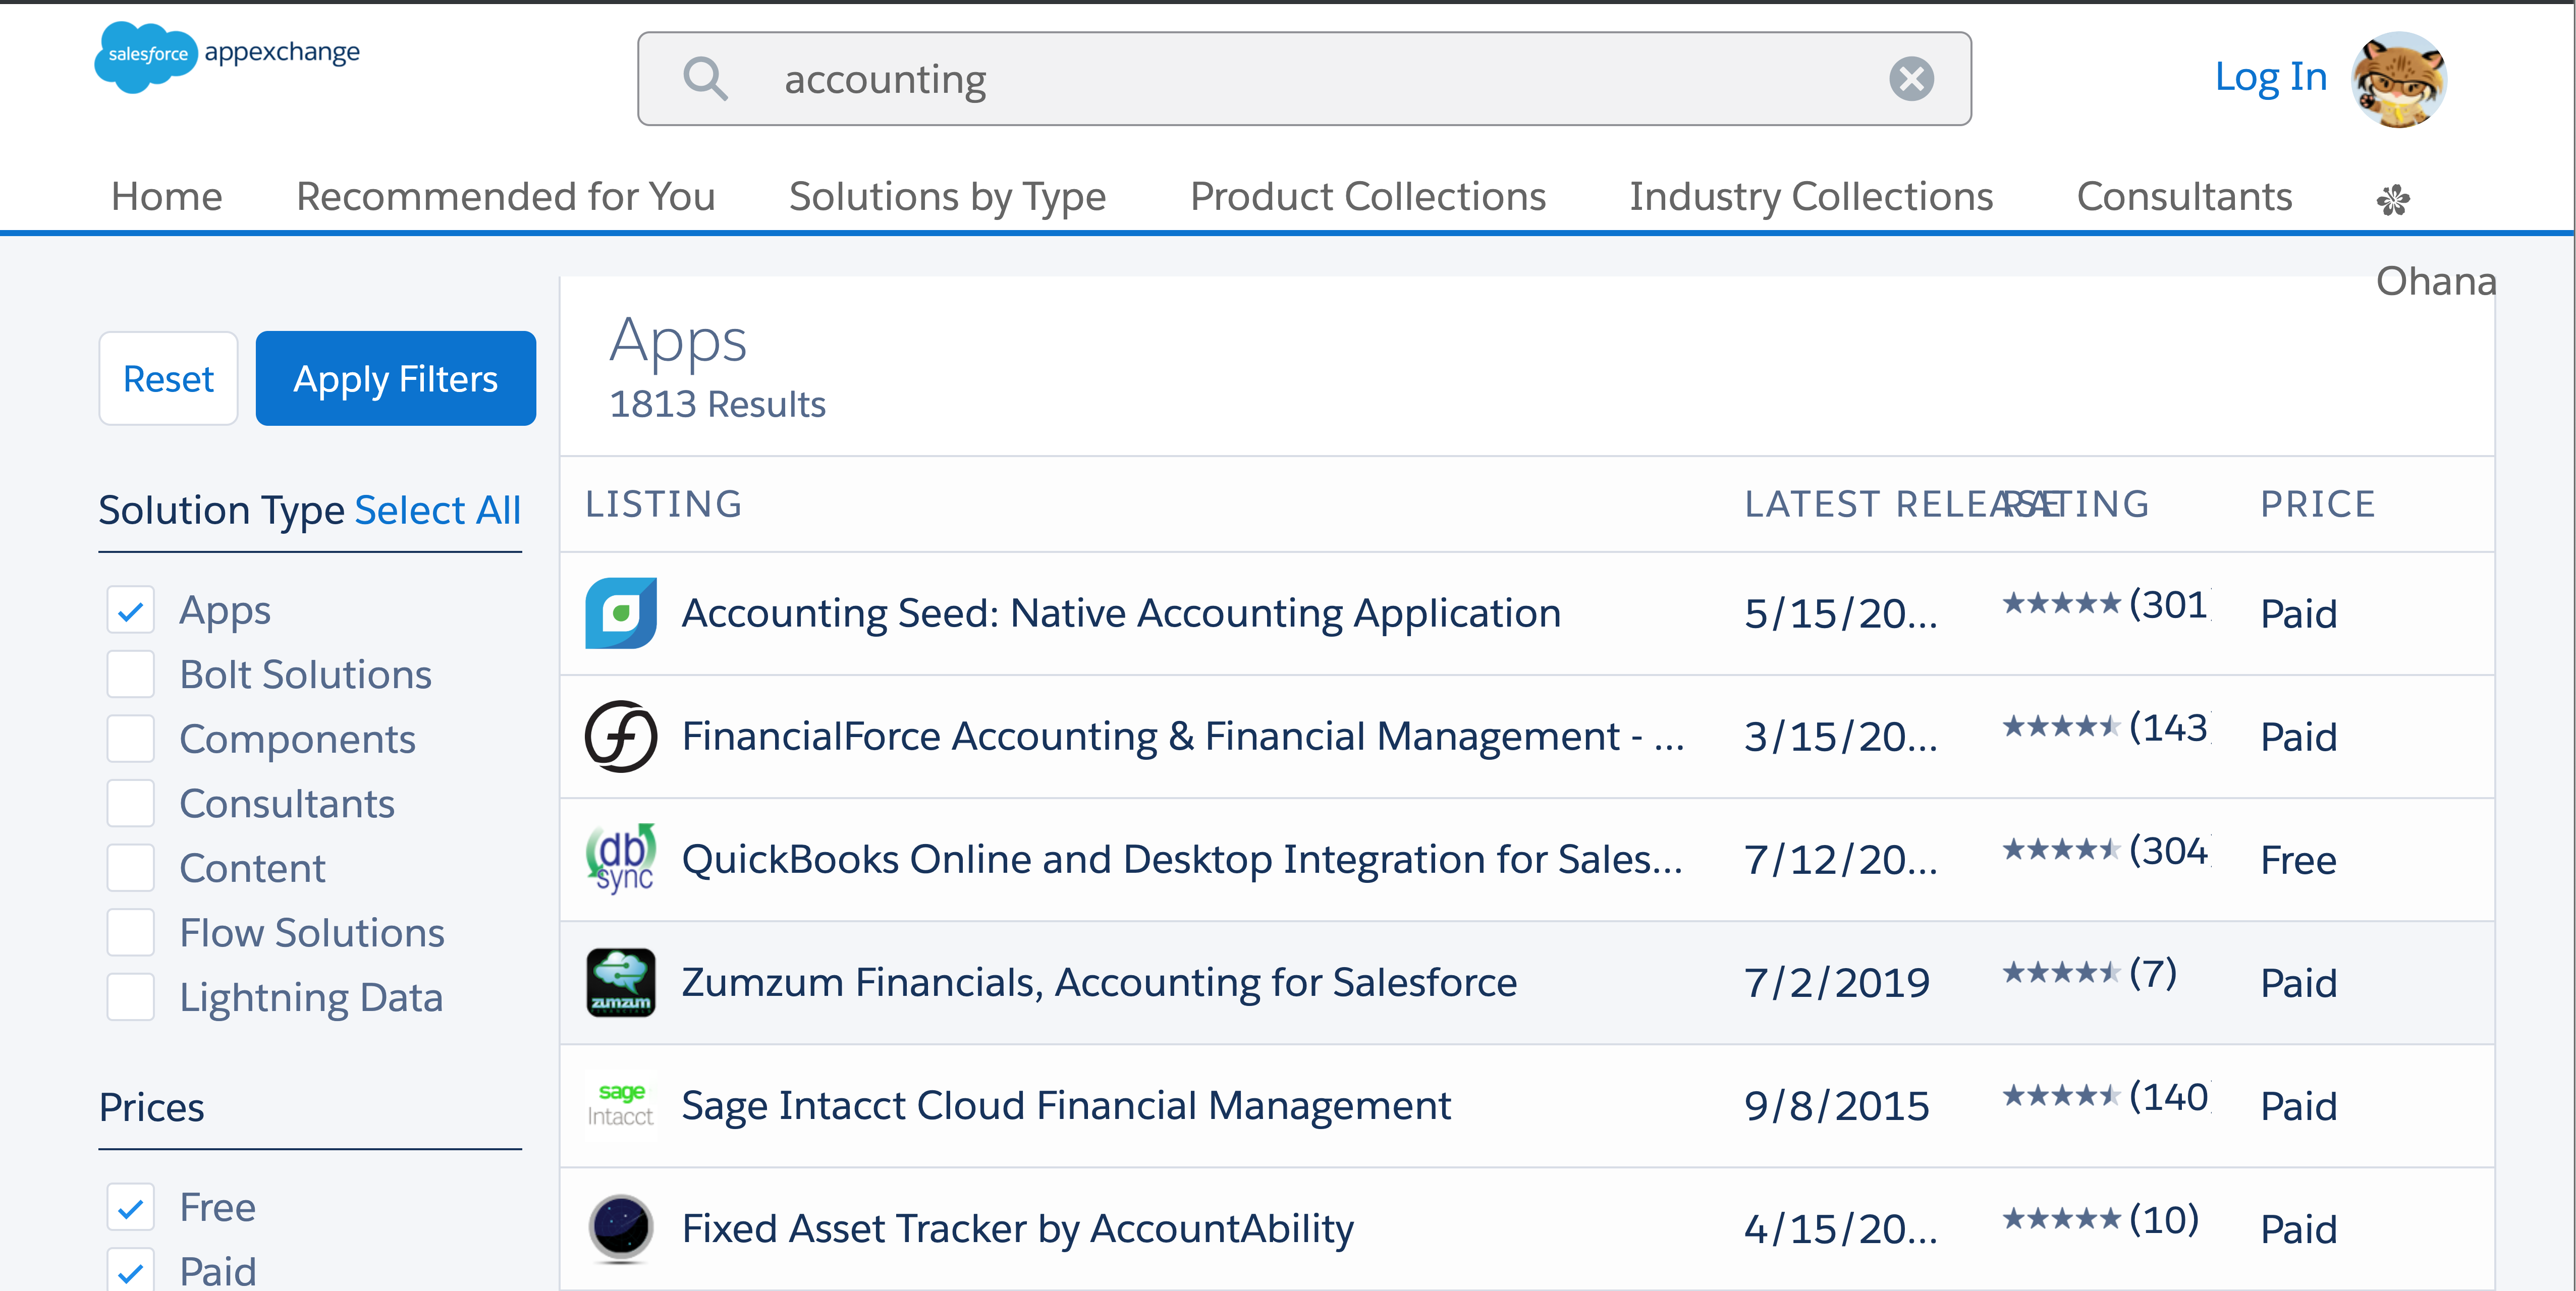Open FinancialForce Accounting & Financial Management listing
The height and width of the screenshot is (1291, 2576).
[x=1183, y=736]
